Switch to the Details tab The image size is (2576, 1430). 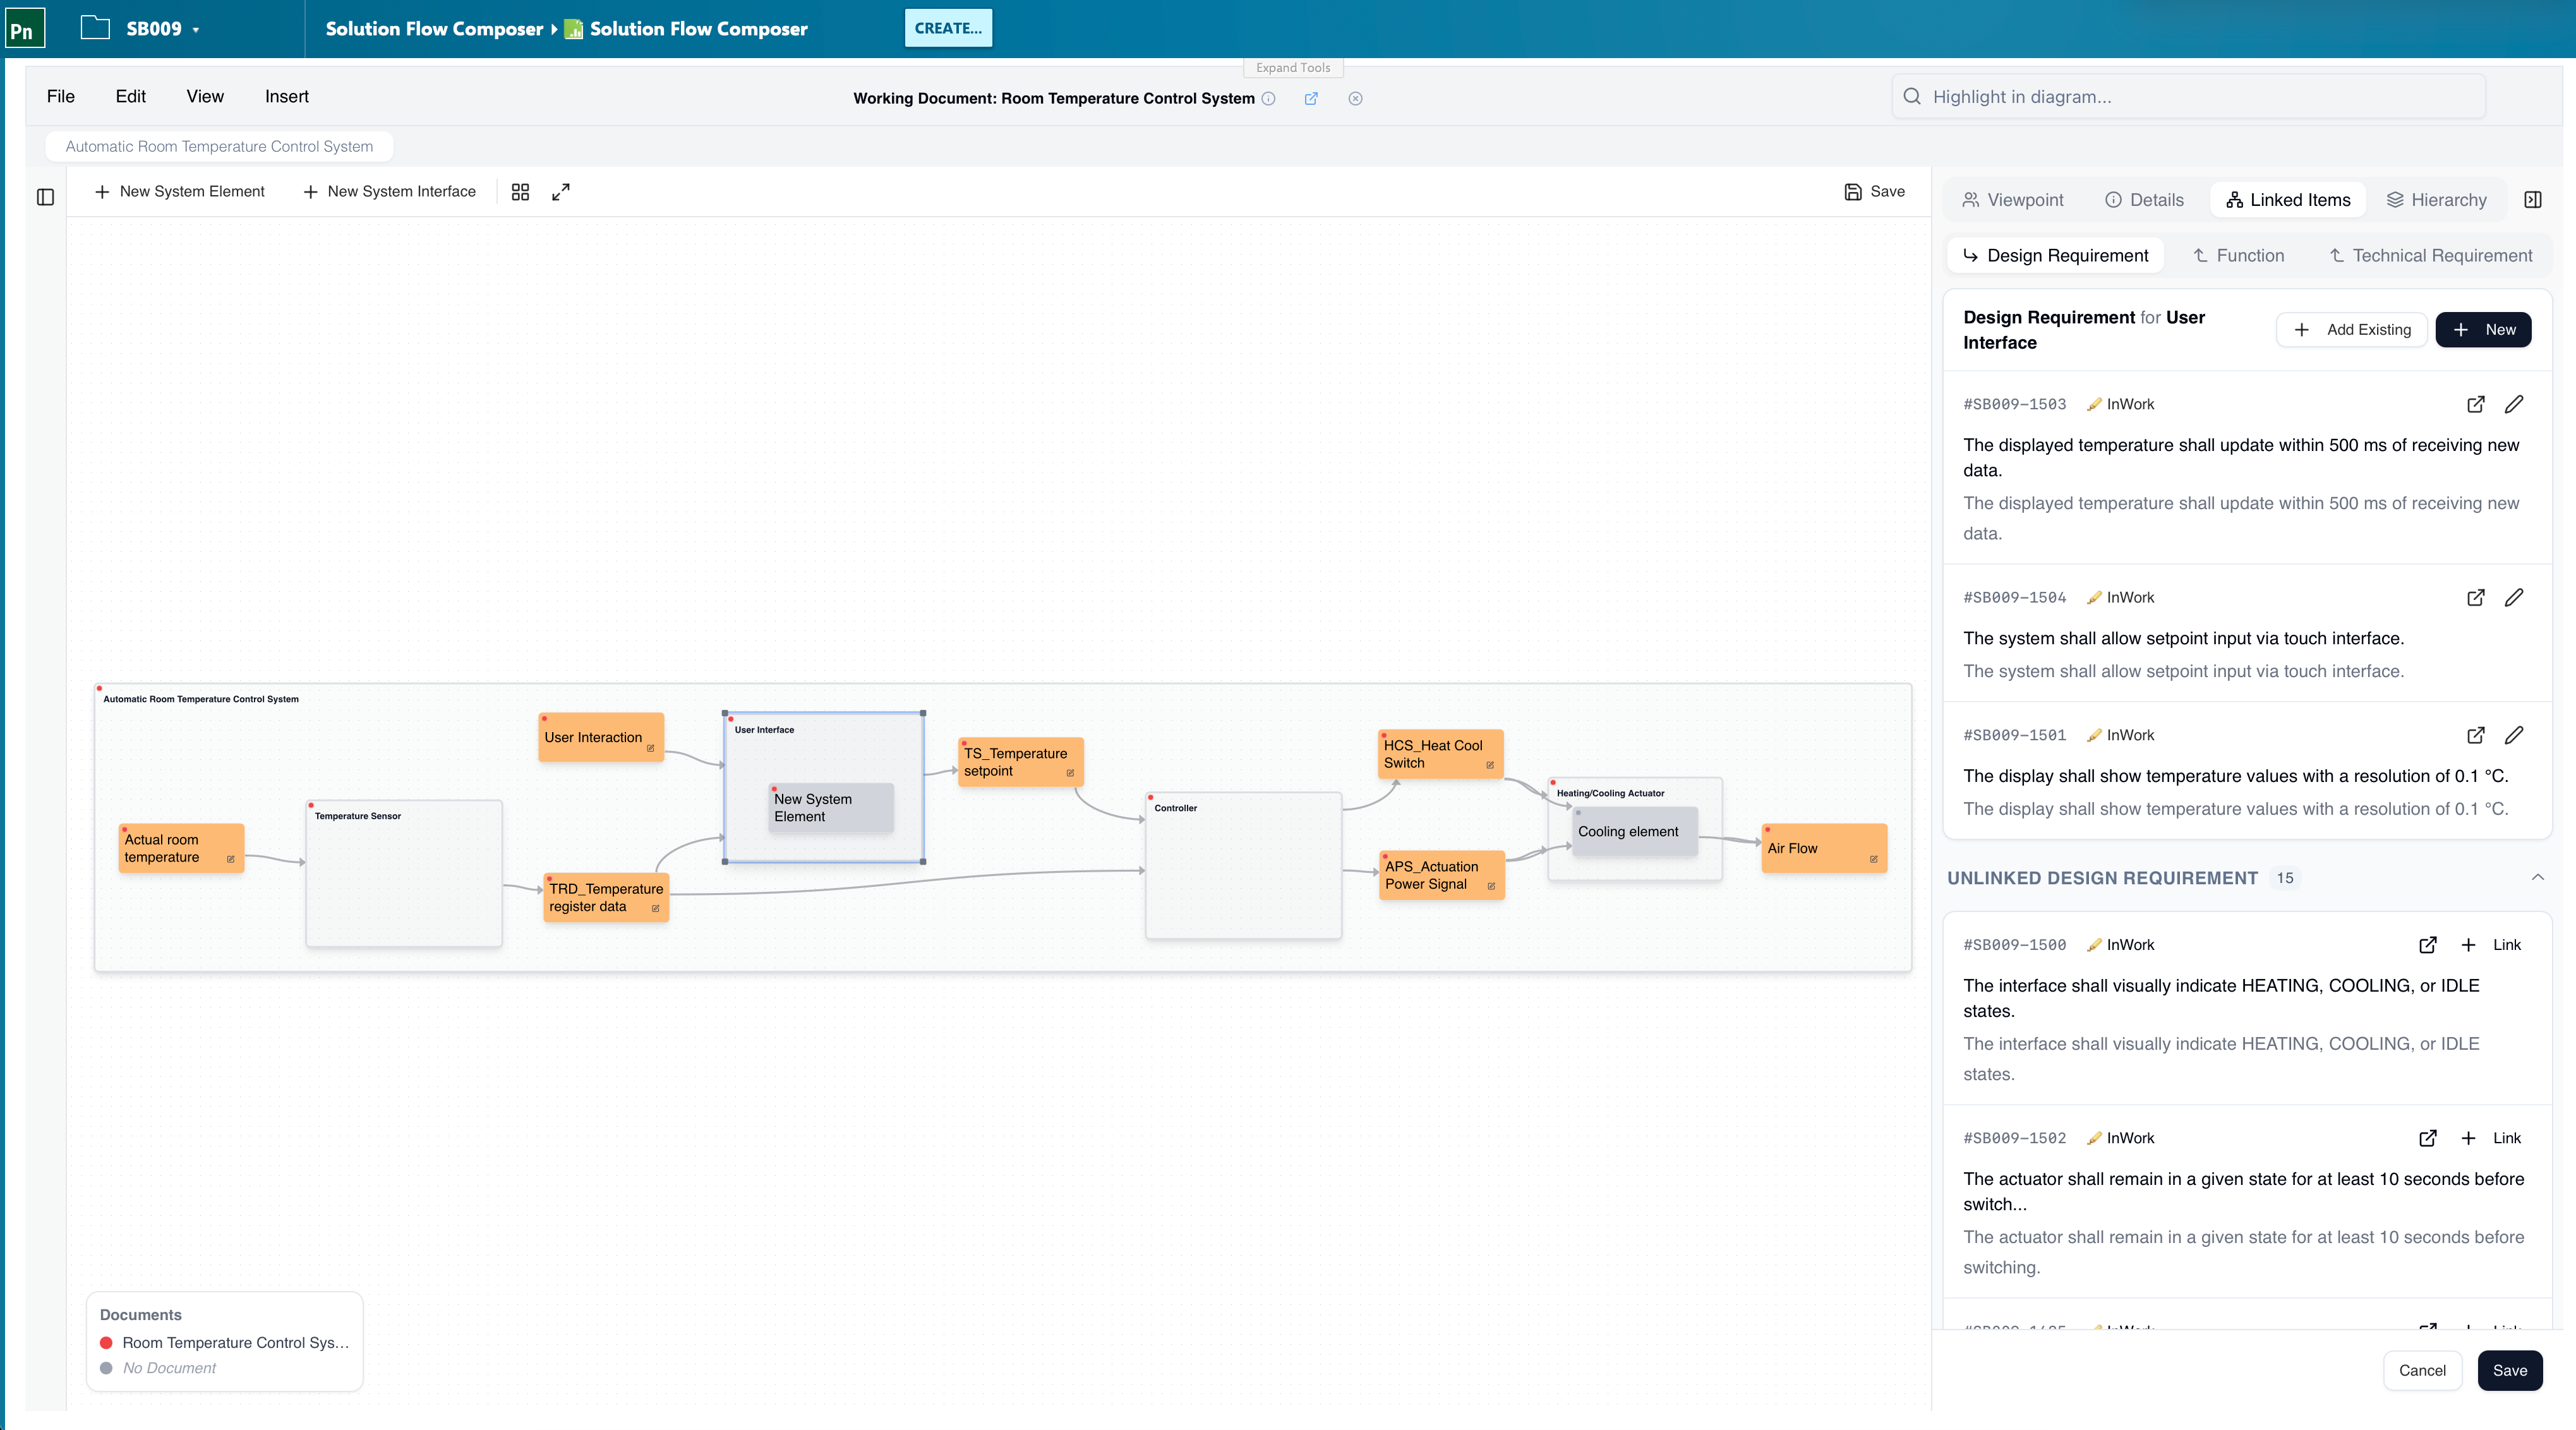click(x=2145, y=200)
